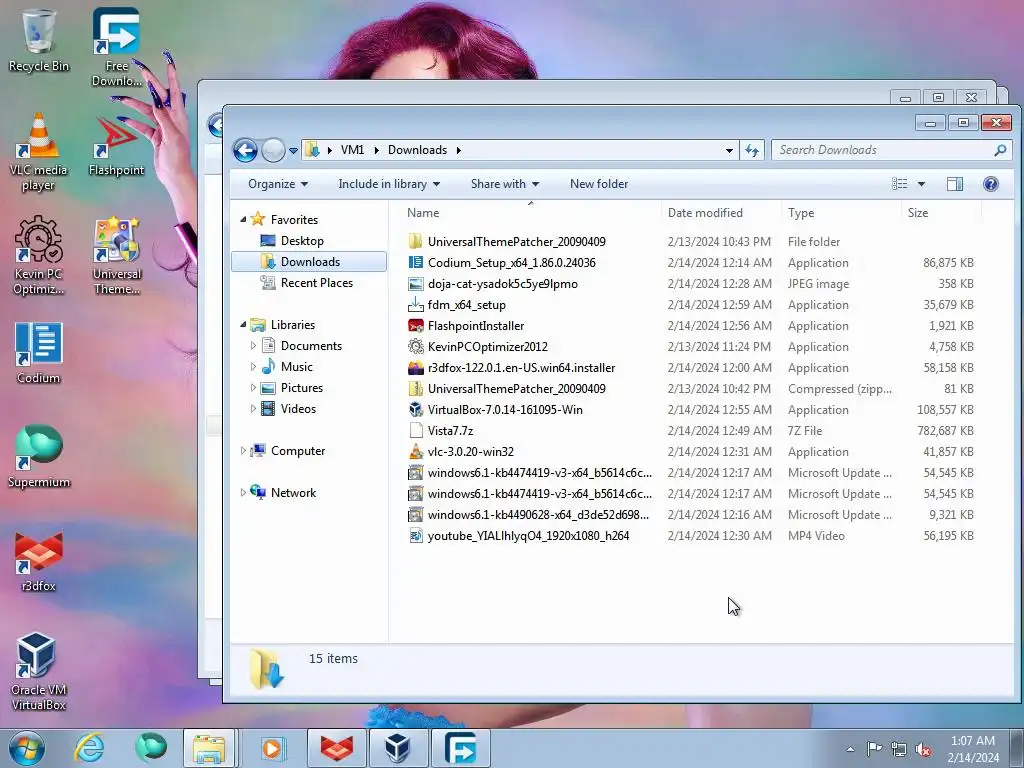Open Supermium browser from taskbar
The height and width of the screenshot is (768, 1024).
pos(151,748)
